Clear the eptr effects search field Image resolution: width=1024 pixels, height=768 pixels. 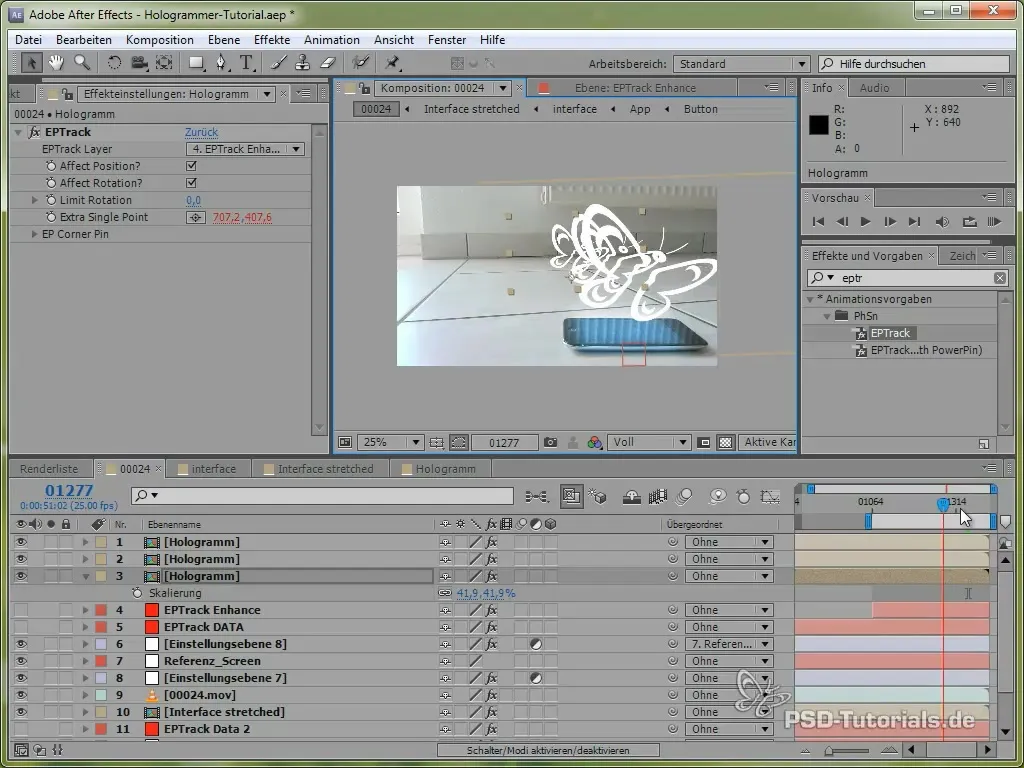1000,278
